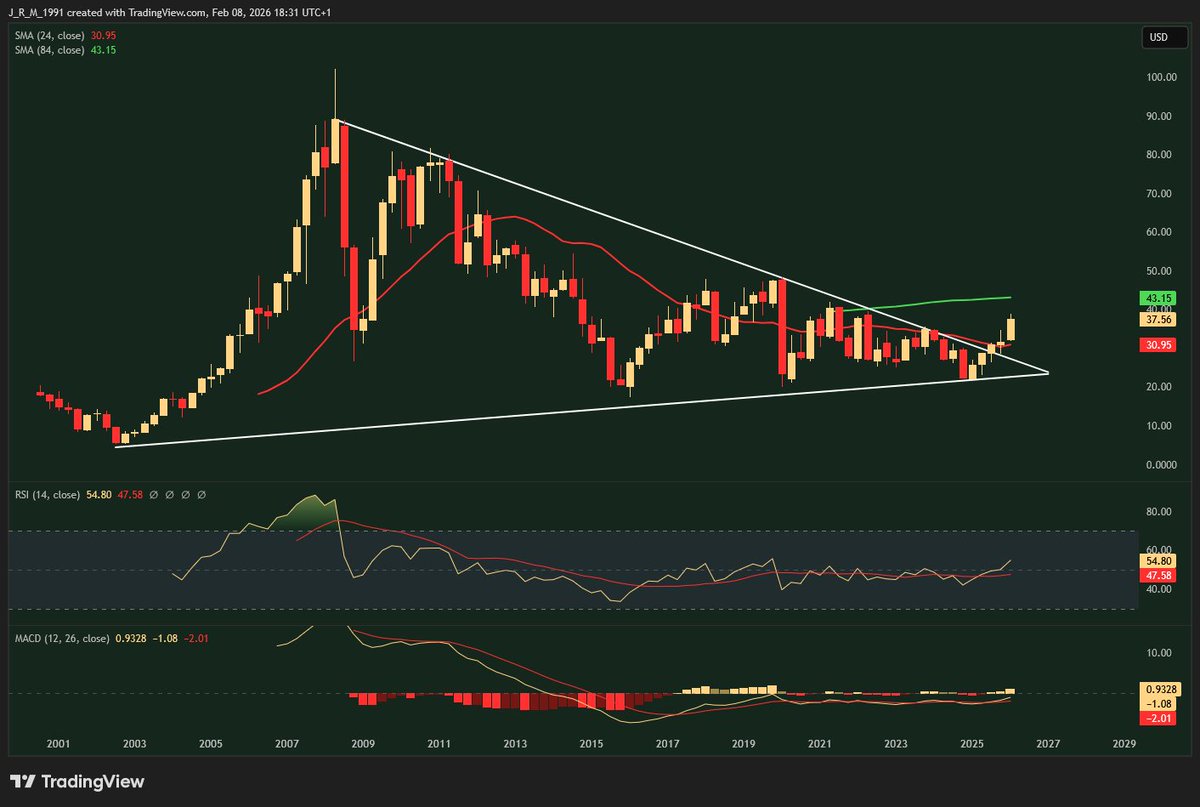Click the red 30.95 price axis tag
Image resolution: width=1200 pixels, height=807 pixels.
click(1157, 345)
